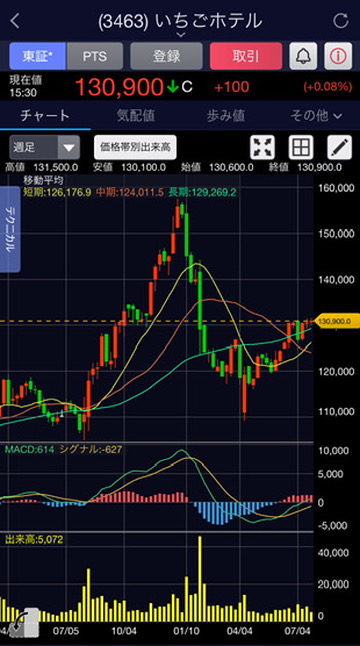Toggle 価格帯別出来高 overlay
The image size is (360, 646).
135,147
